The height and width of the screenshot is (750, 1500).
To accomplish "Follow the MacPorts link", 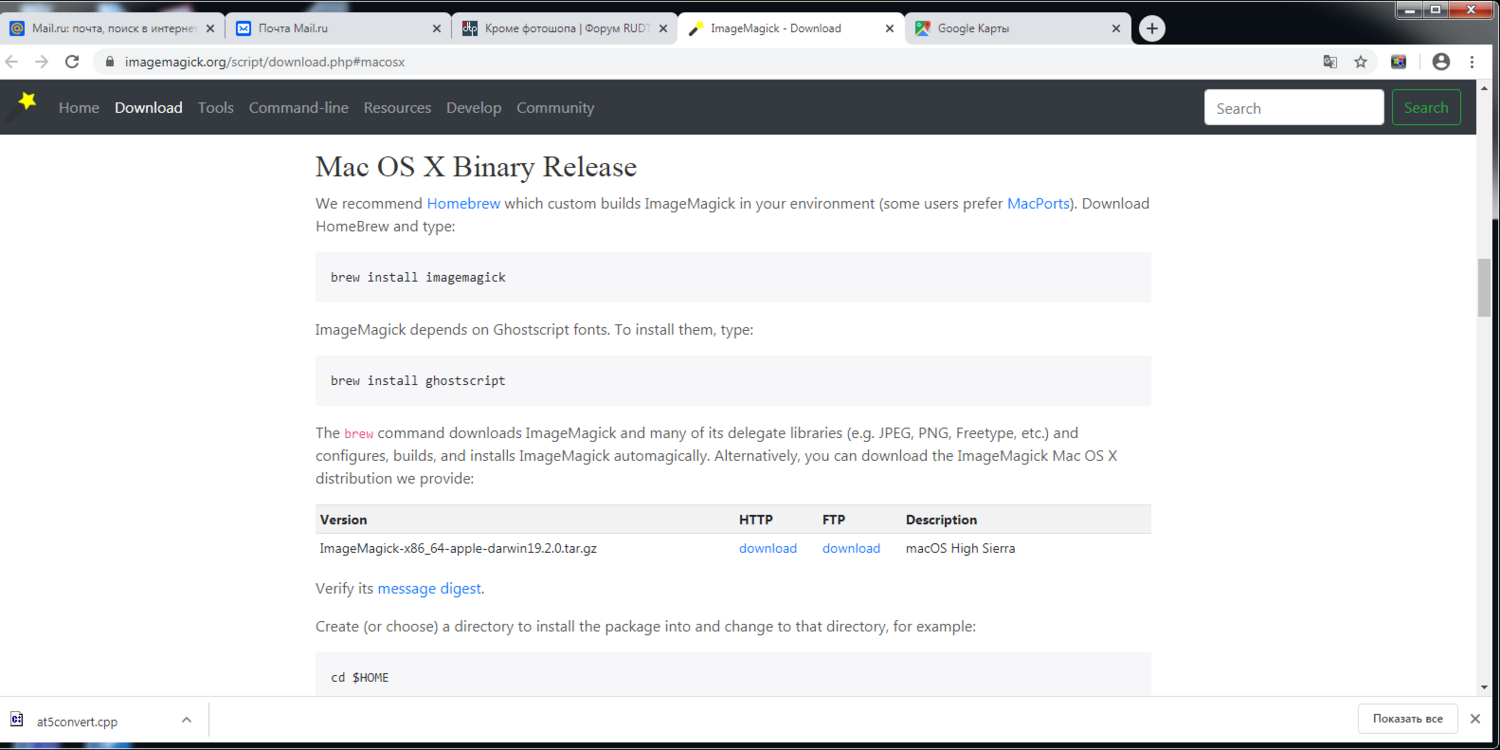I will click(1038, 204).
